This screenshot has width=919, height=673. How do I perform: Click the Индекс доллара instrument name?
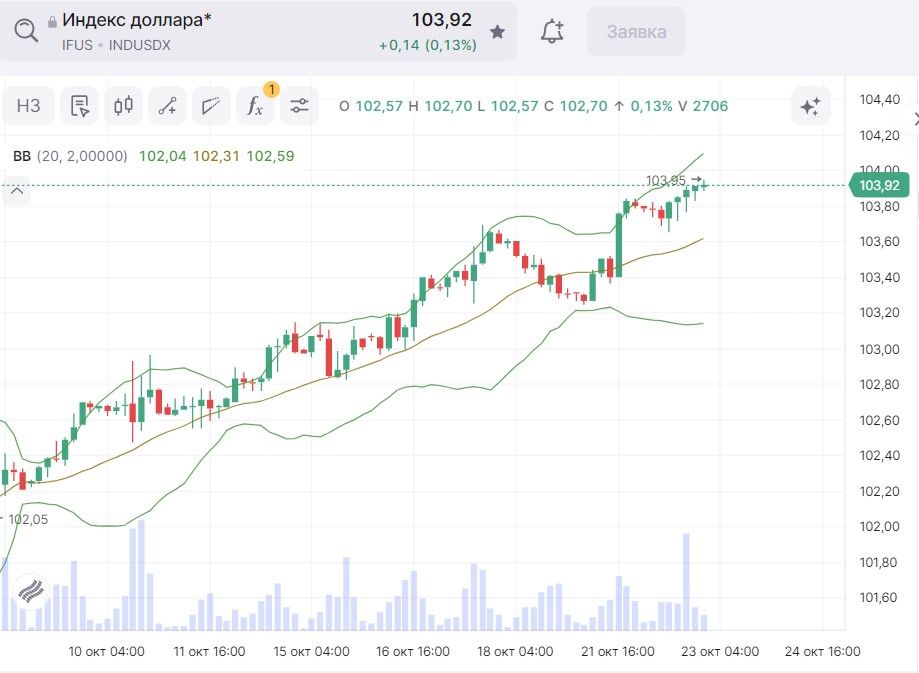coord(137,19)
